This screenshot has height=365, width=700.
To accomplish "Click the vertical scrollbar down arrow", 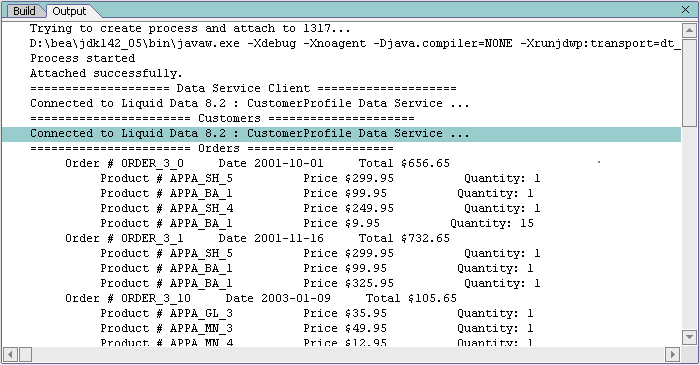I will click(x=689, y=337).
